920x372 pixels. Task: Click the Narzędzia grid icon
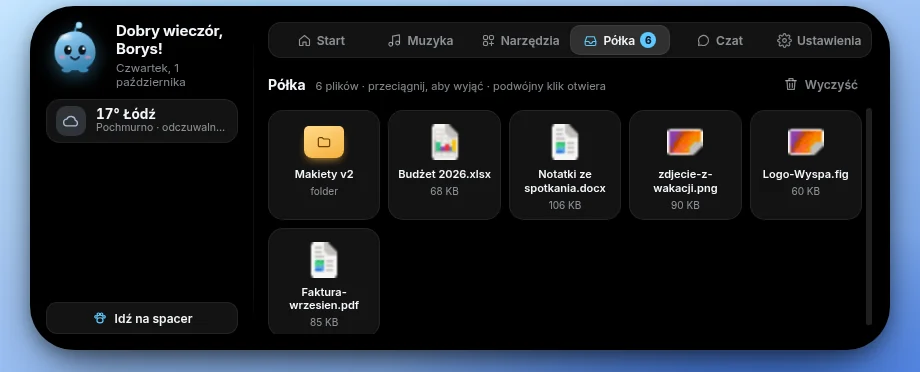click(x=488, y=40)
